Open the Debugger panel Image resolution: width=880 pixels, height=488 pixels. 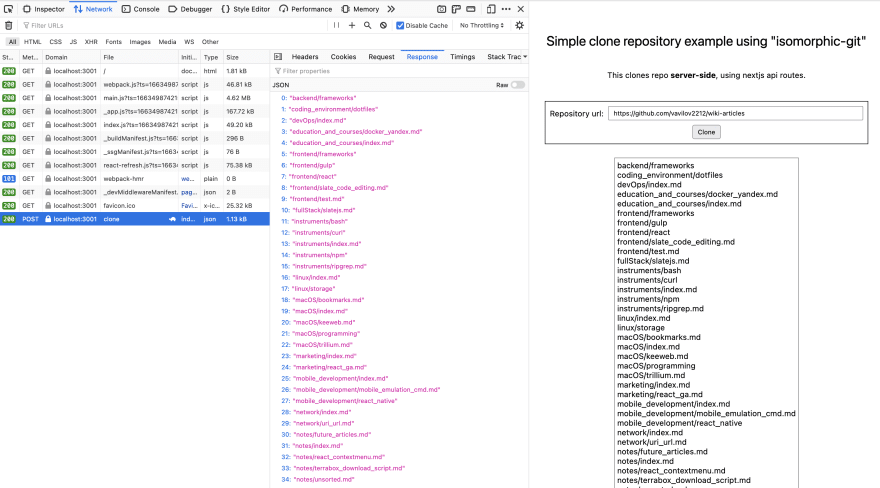pos(190,9)
